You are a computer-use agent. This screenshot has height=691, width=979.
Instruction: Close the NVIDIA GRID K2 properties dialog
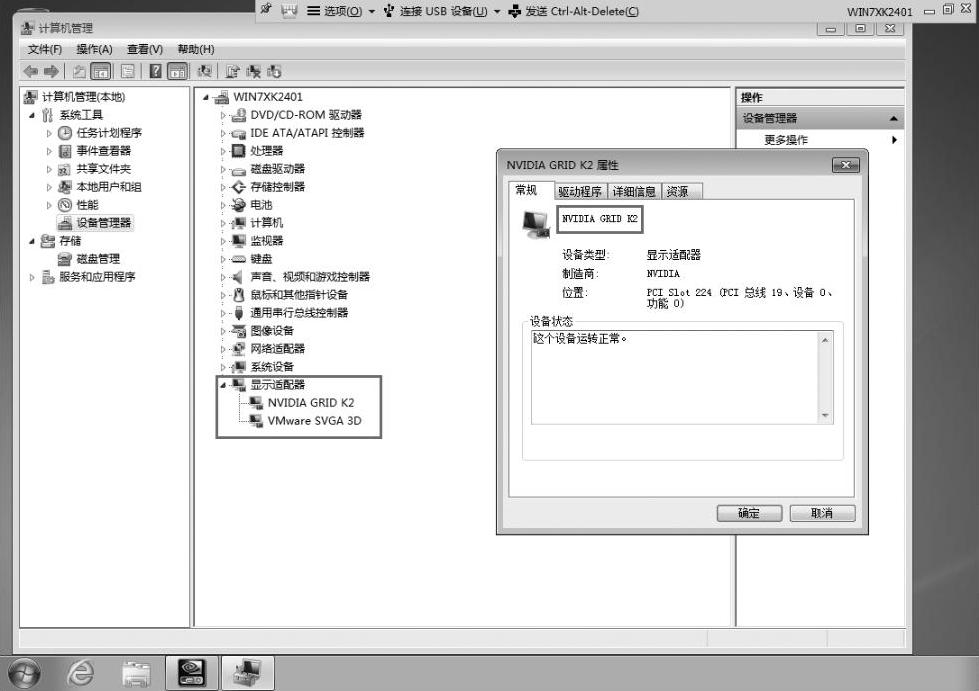[x=846, y=165]
